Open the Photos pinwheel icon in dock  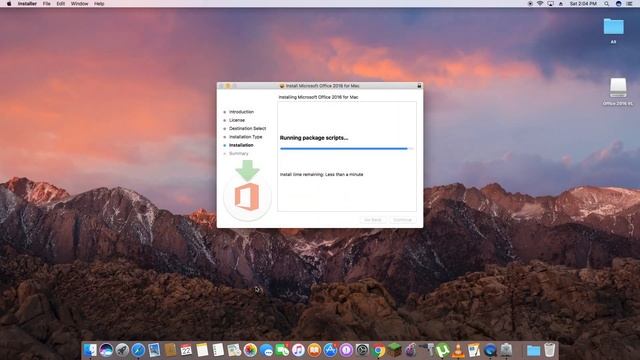click(x=250, y=350)
